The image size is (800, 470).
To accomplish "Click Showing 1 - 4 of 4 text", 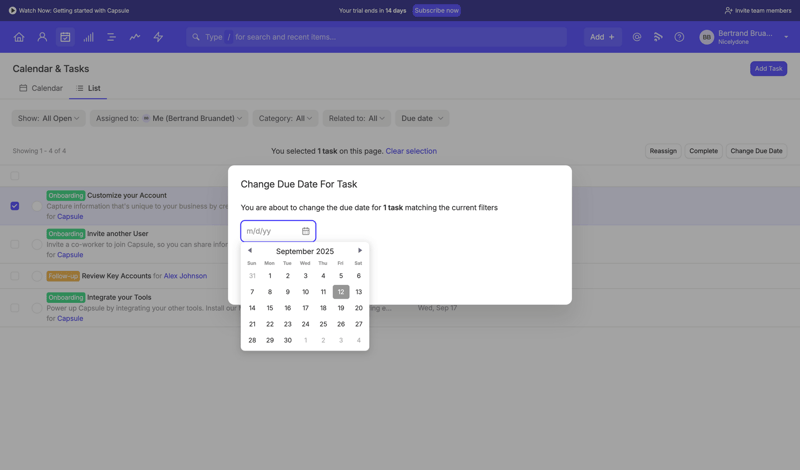I will (39, 151).
